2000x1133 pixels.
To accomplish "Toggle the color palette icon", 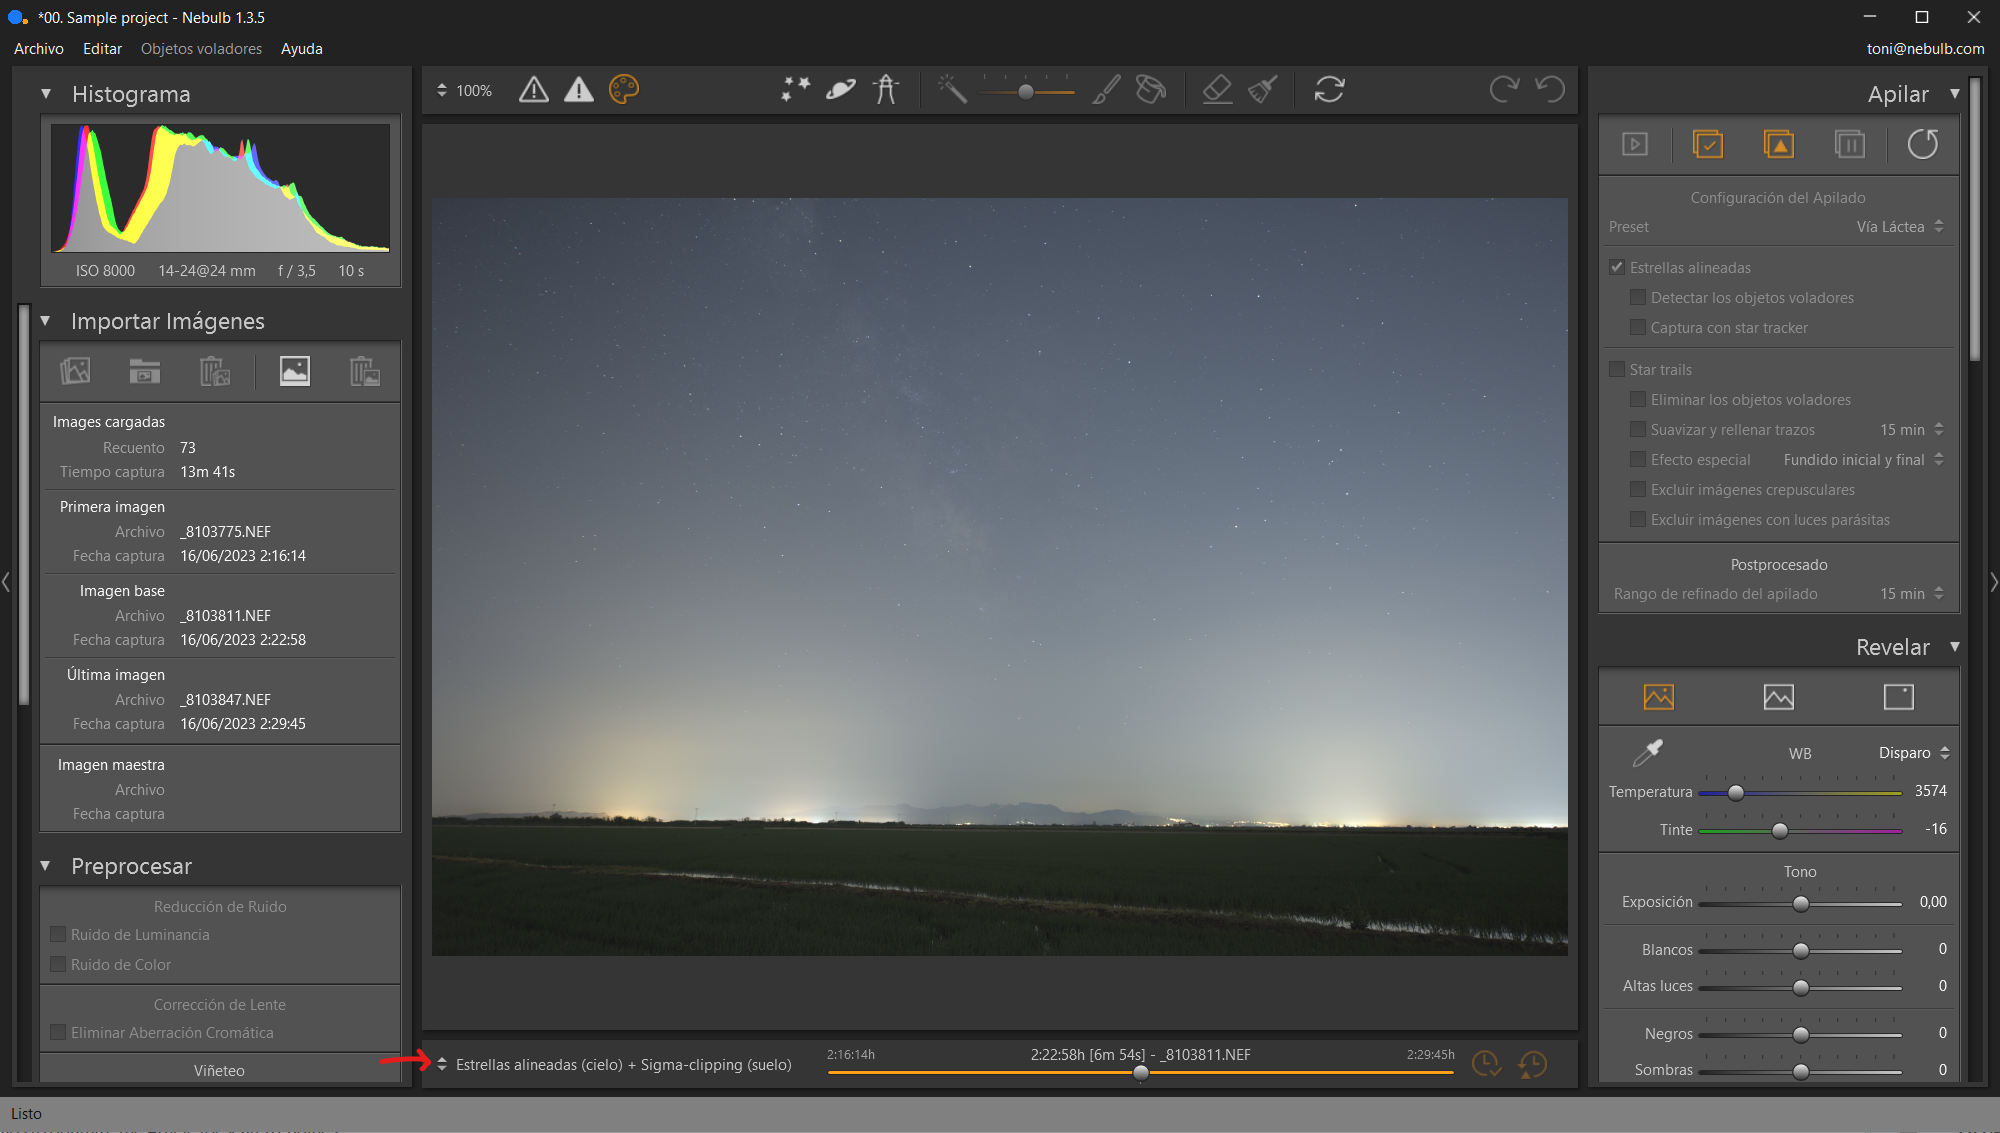I will coord(624,90).
